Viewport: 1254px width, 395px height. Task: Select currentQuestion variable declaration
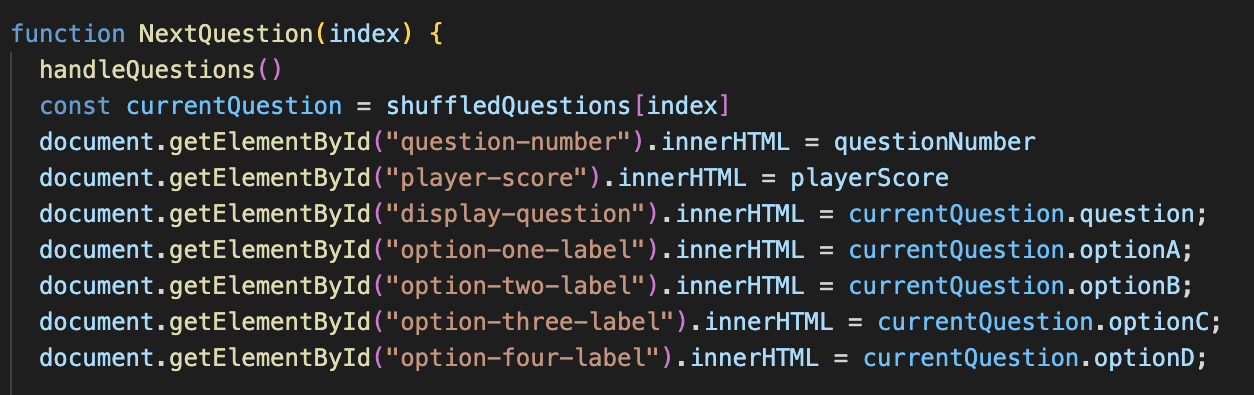click(x=234, y=105)
